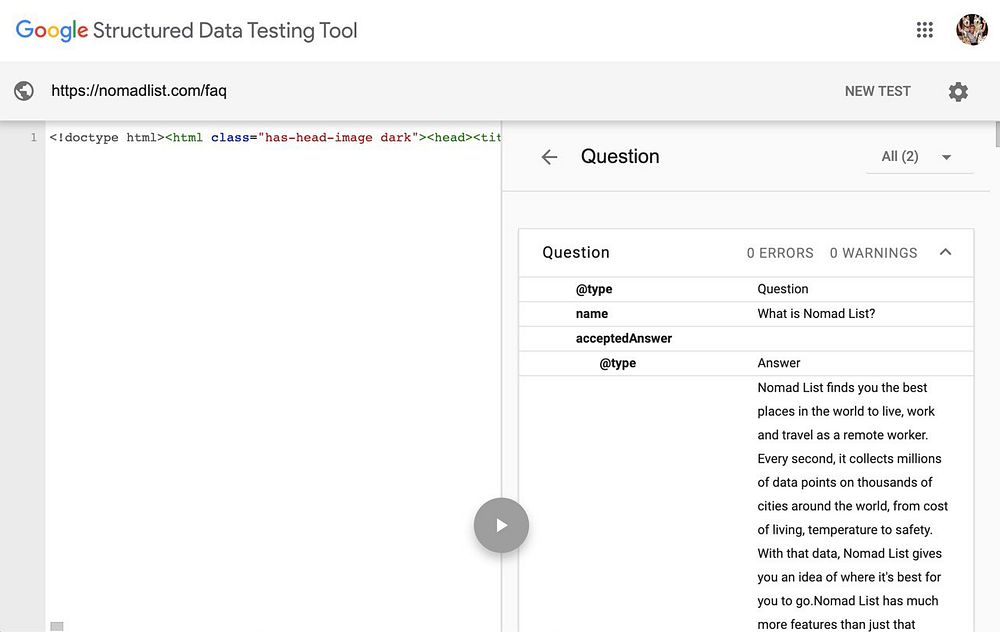Select the 0 ERRORS label
The width and height of the screenshot is (1000, 632).
click(x=780, y=253)
